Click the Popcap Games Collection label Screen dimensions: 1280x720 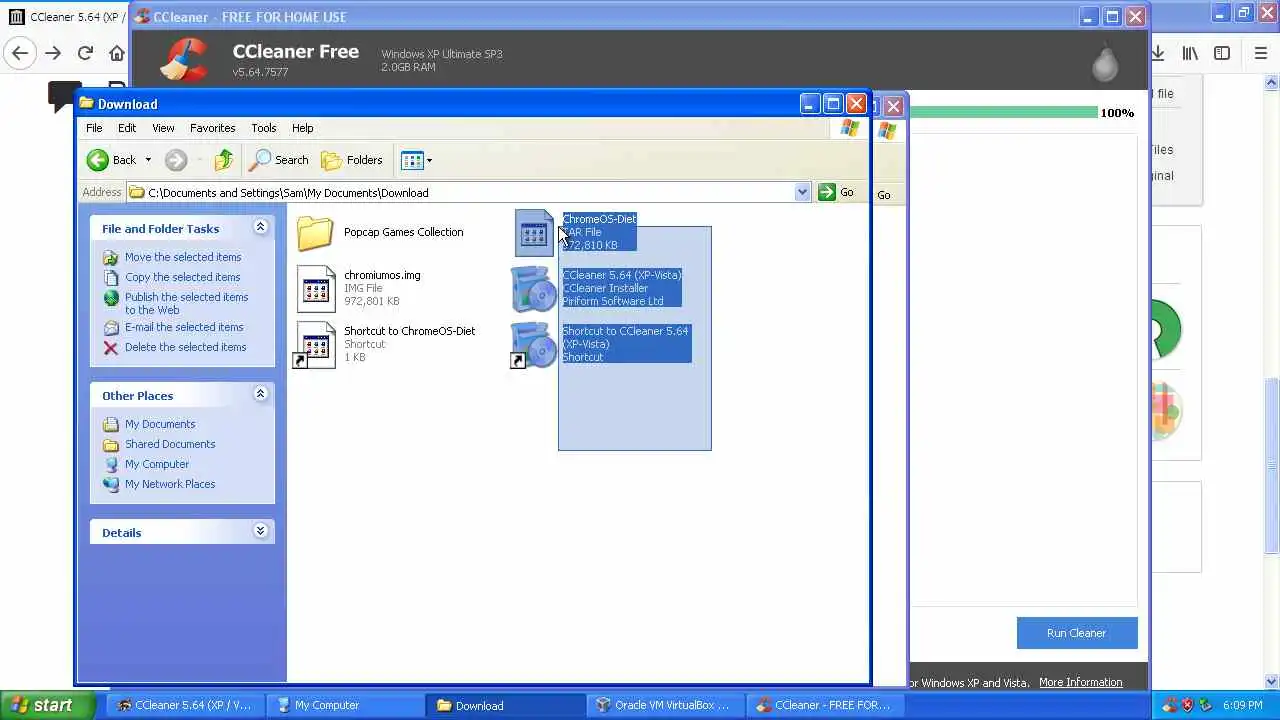tap(403, 232)
